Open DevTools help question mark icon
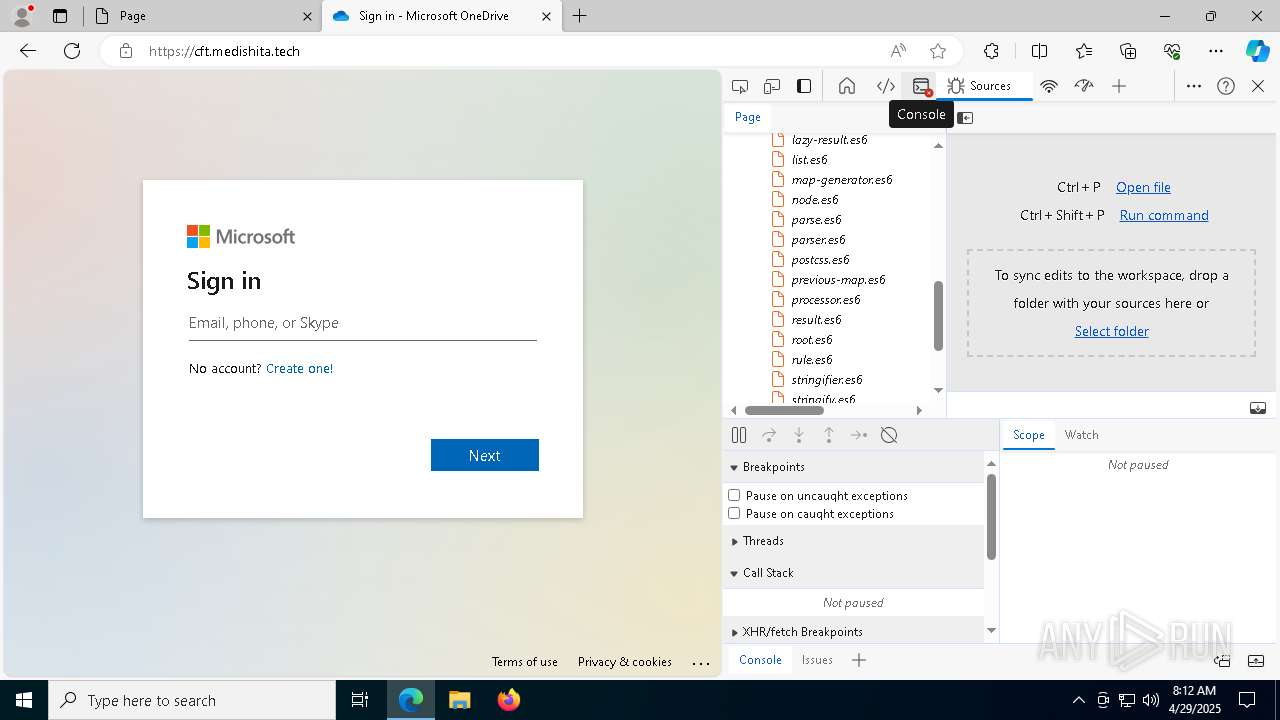 pyautogui.click(x=1226, y=86)
